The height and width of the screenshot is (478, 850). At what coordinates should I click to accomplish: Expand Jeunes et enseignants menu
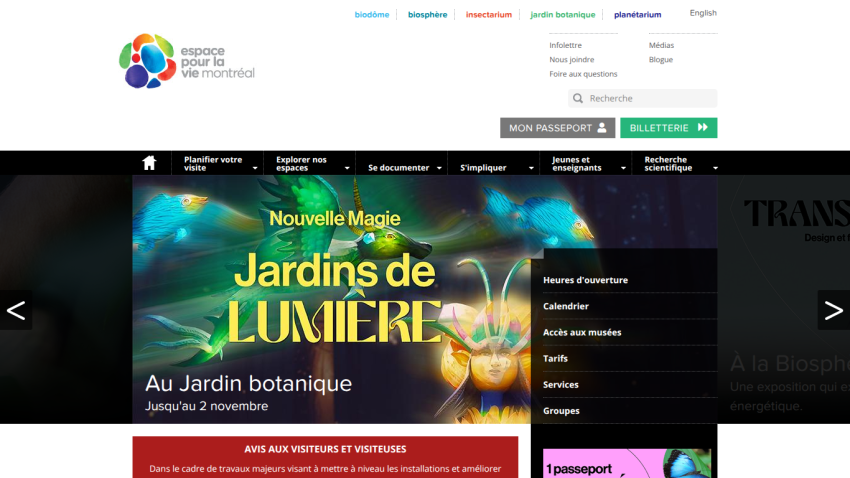click(x=586, y=163)
